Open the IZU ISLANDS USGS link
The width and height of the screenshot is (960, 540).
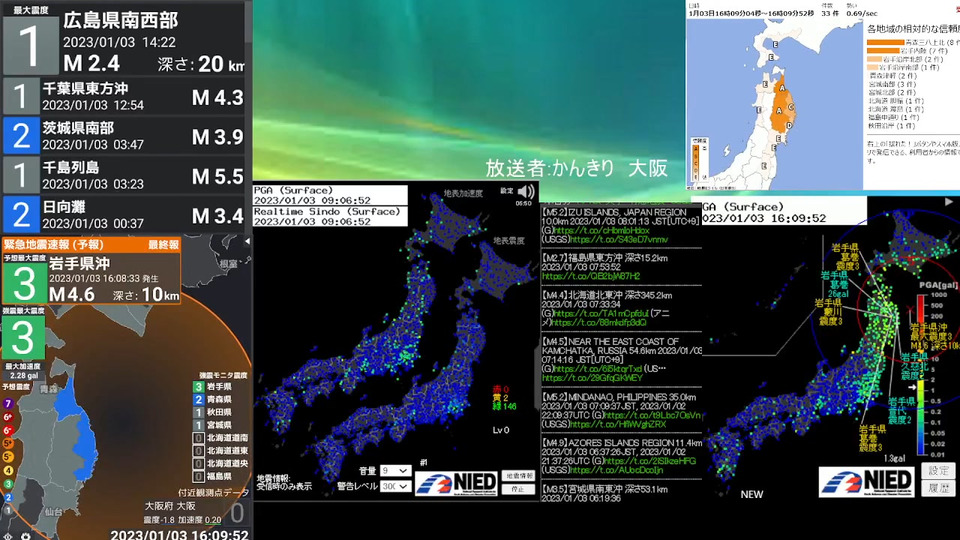coord(619,239)
